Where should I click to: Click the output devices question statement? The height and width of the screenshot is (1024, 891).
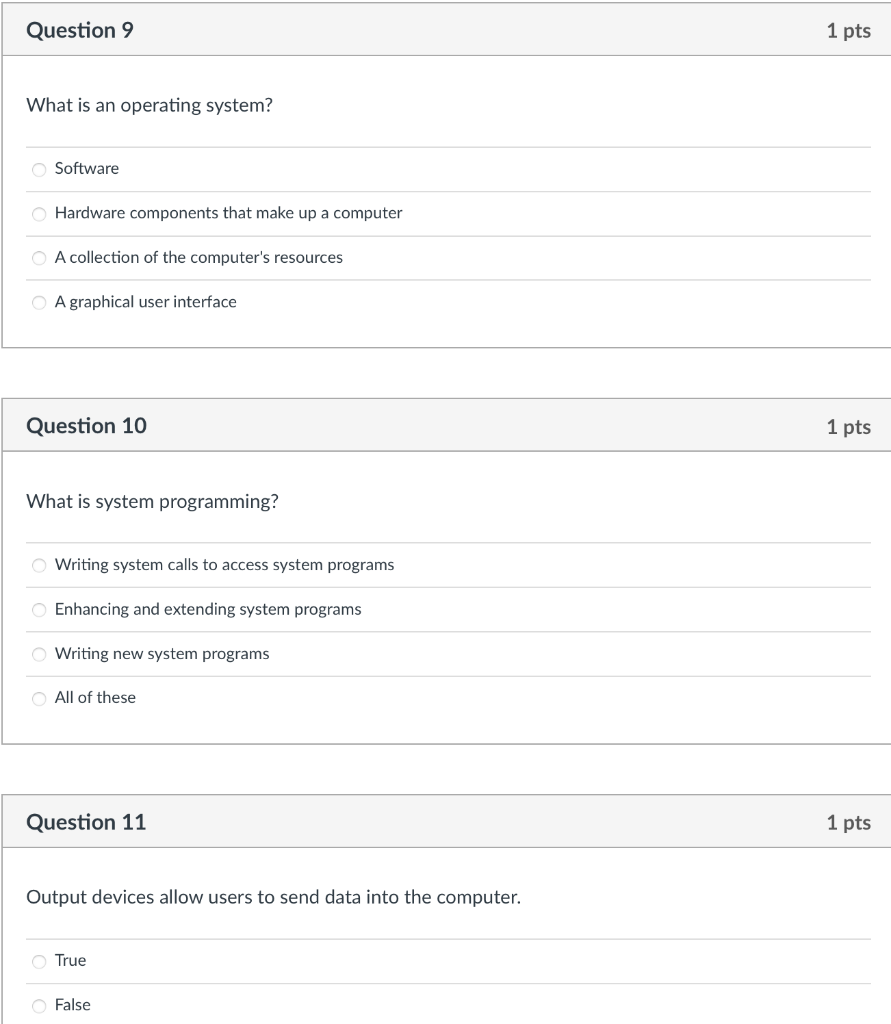(272, 897)
